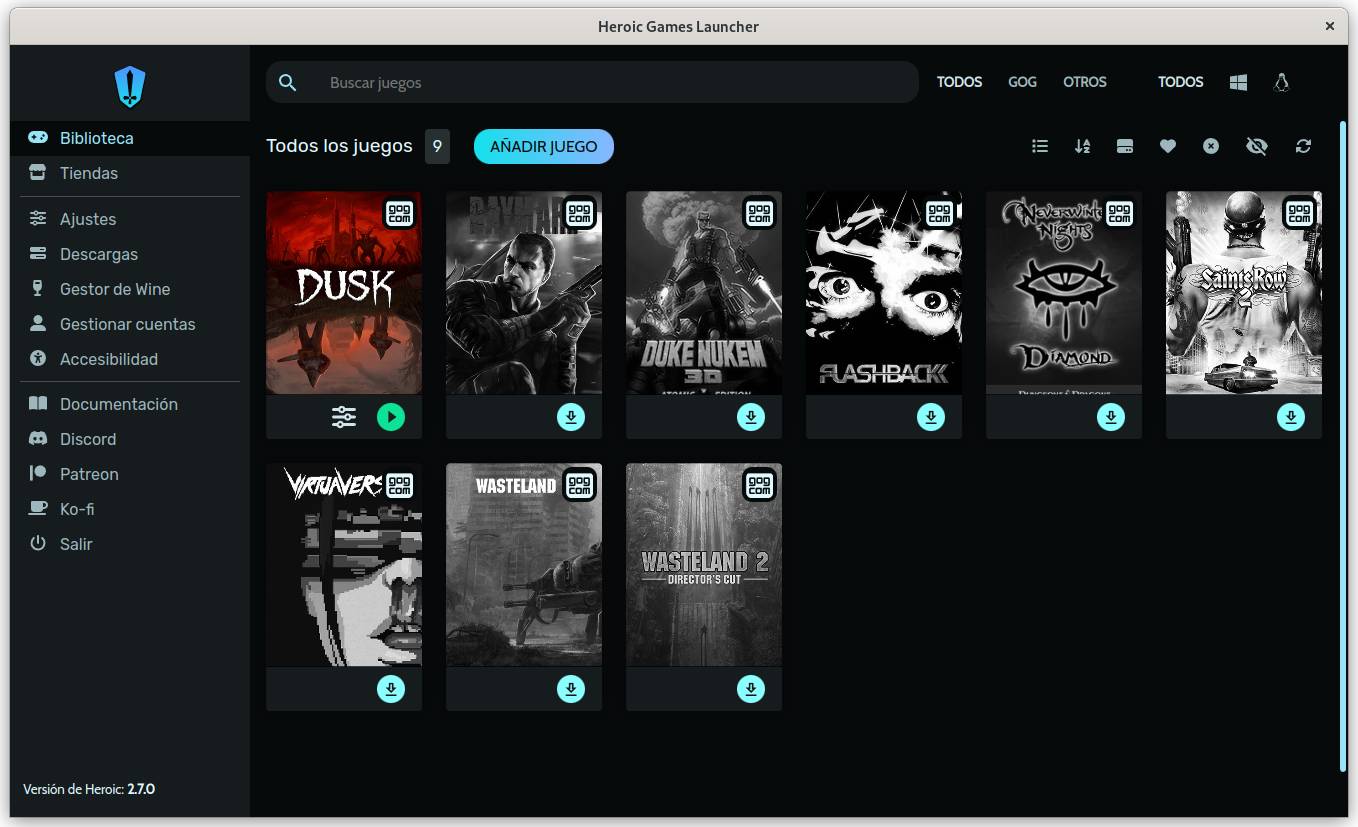The image size is (1358, 827).
Task: Select Gestionar cuentas in sidebar
Action: [x=130, y=324]
